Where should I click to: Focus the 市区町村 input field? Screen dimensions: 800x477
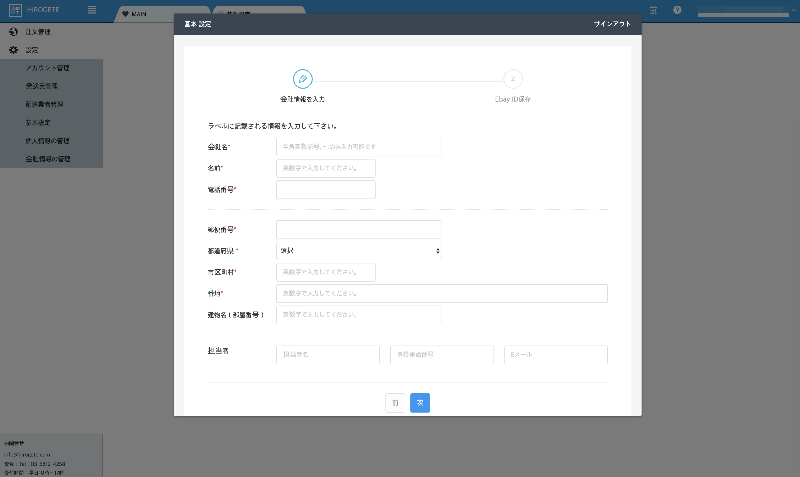[x=326, y=272]
